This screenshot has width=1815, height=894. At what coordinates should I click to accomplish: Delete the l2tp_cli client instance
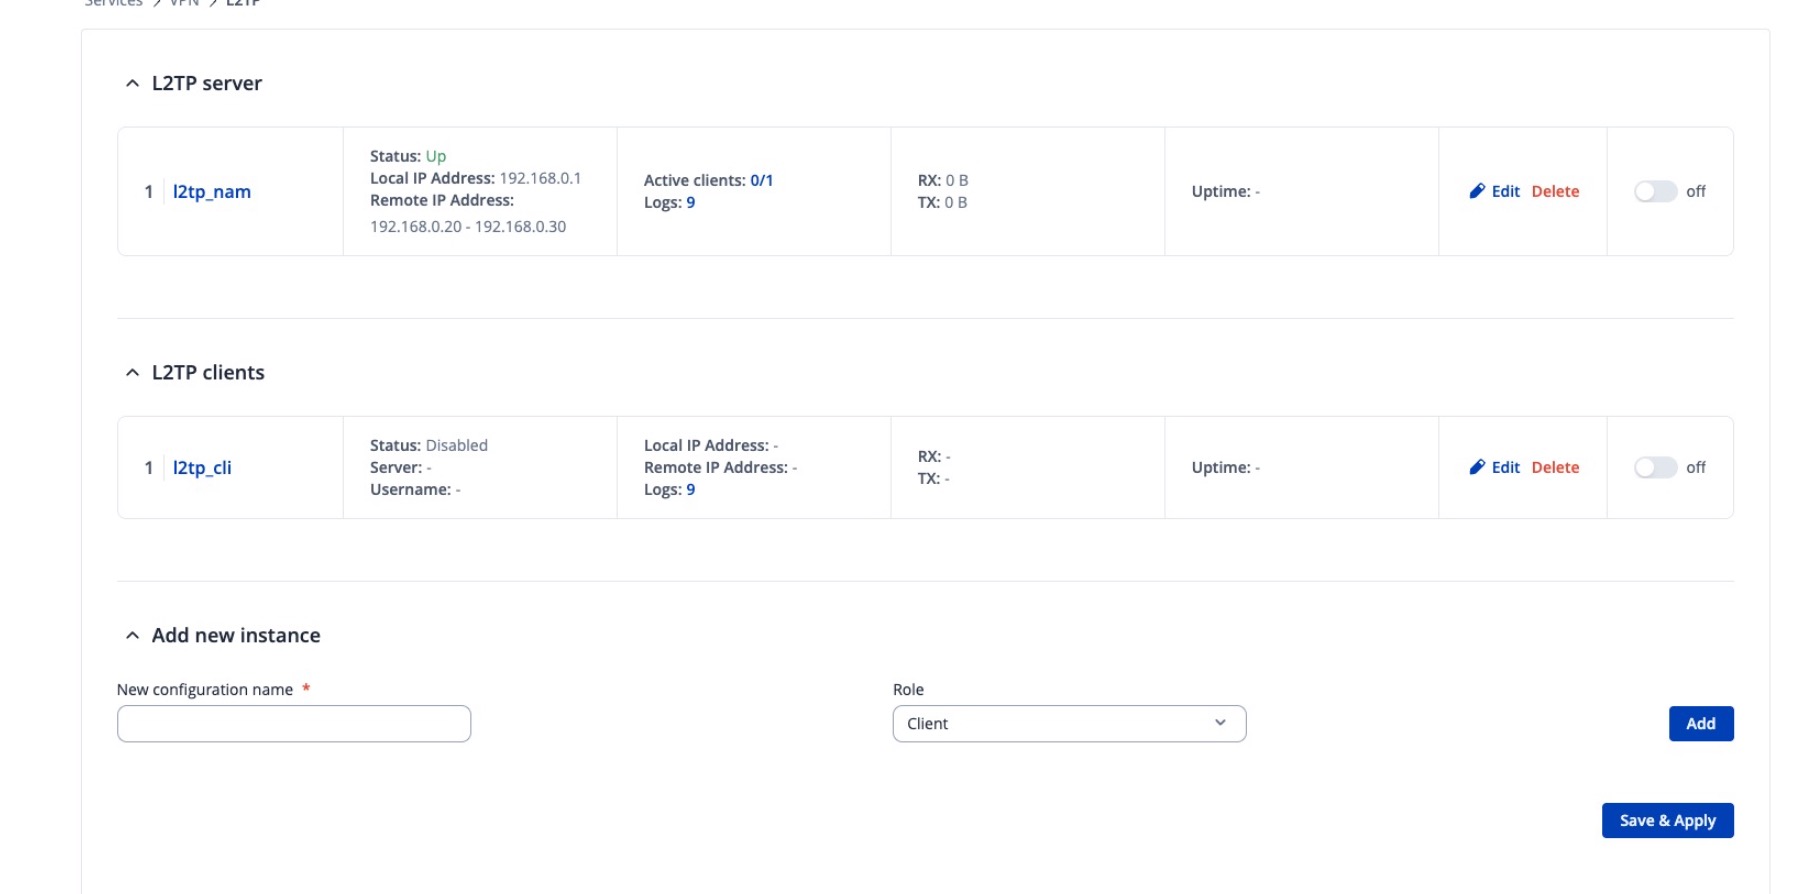pyautogui.click(x=1555, y=467)
